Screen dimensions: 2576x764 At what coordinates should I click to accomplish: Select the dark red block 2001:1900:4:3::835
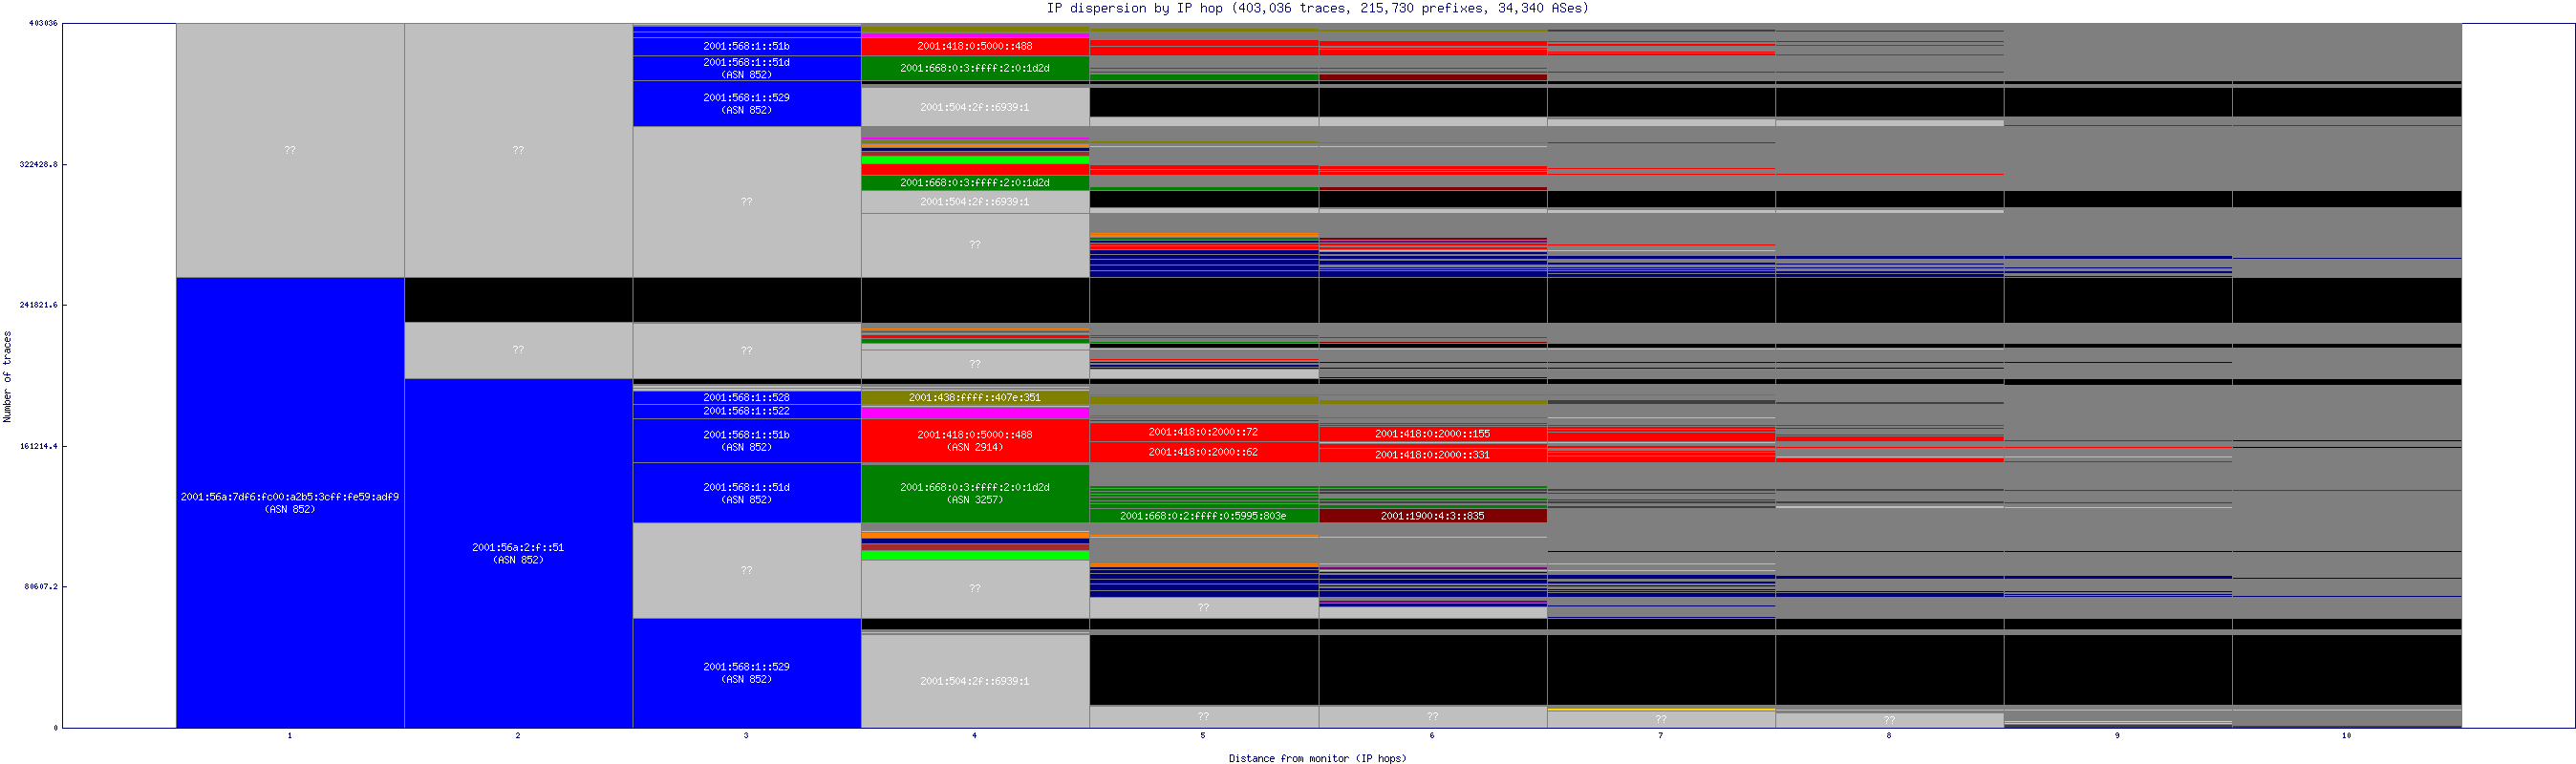pyautogui.click(x=1432, y=516)
